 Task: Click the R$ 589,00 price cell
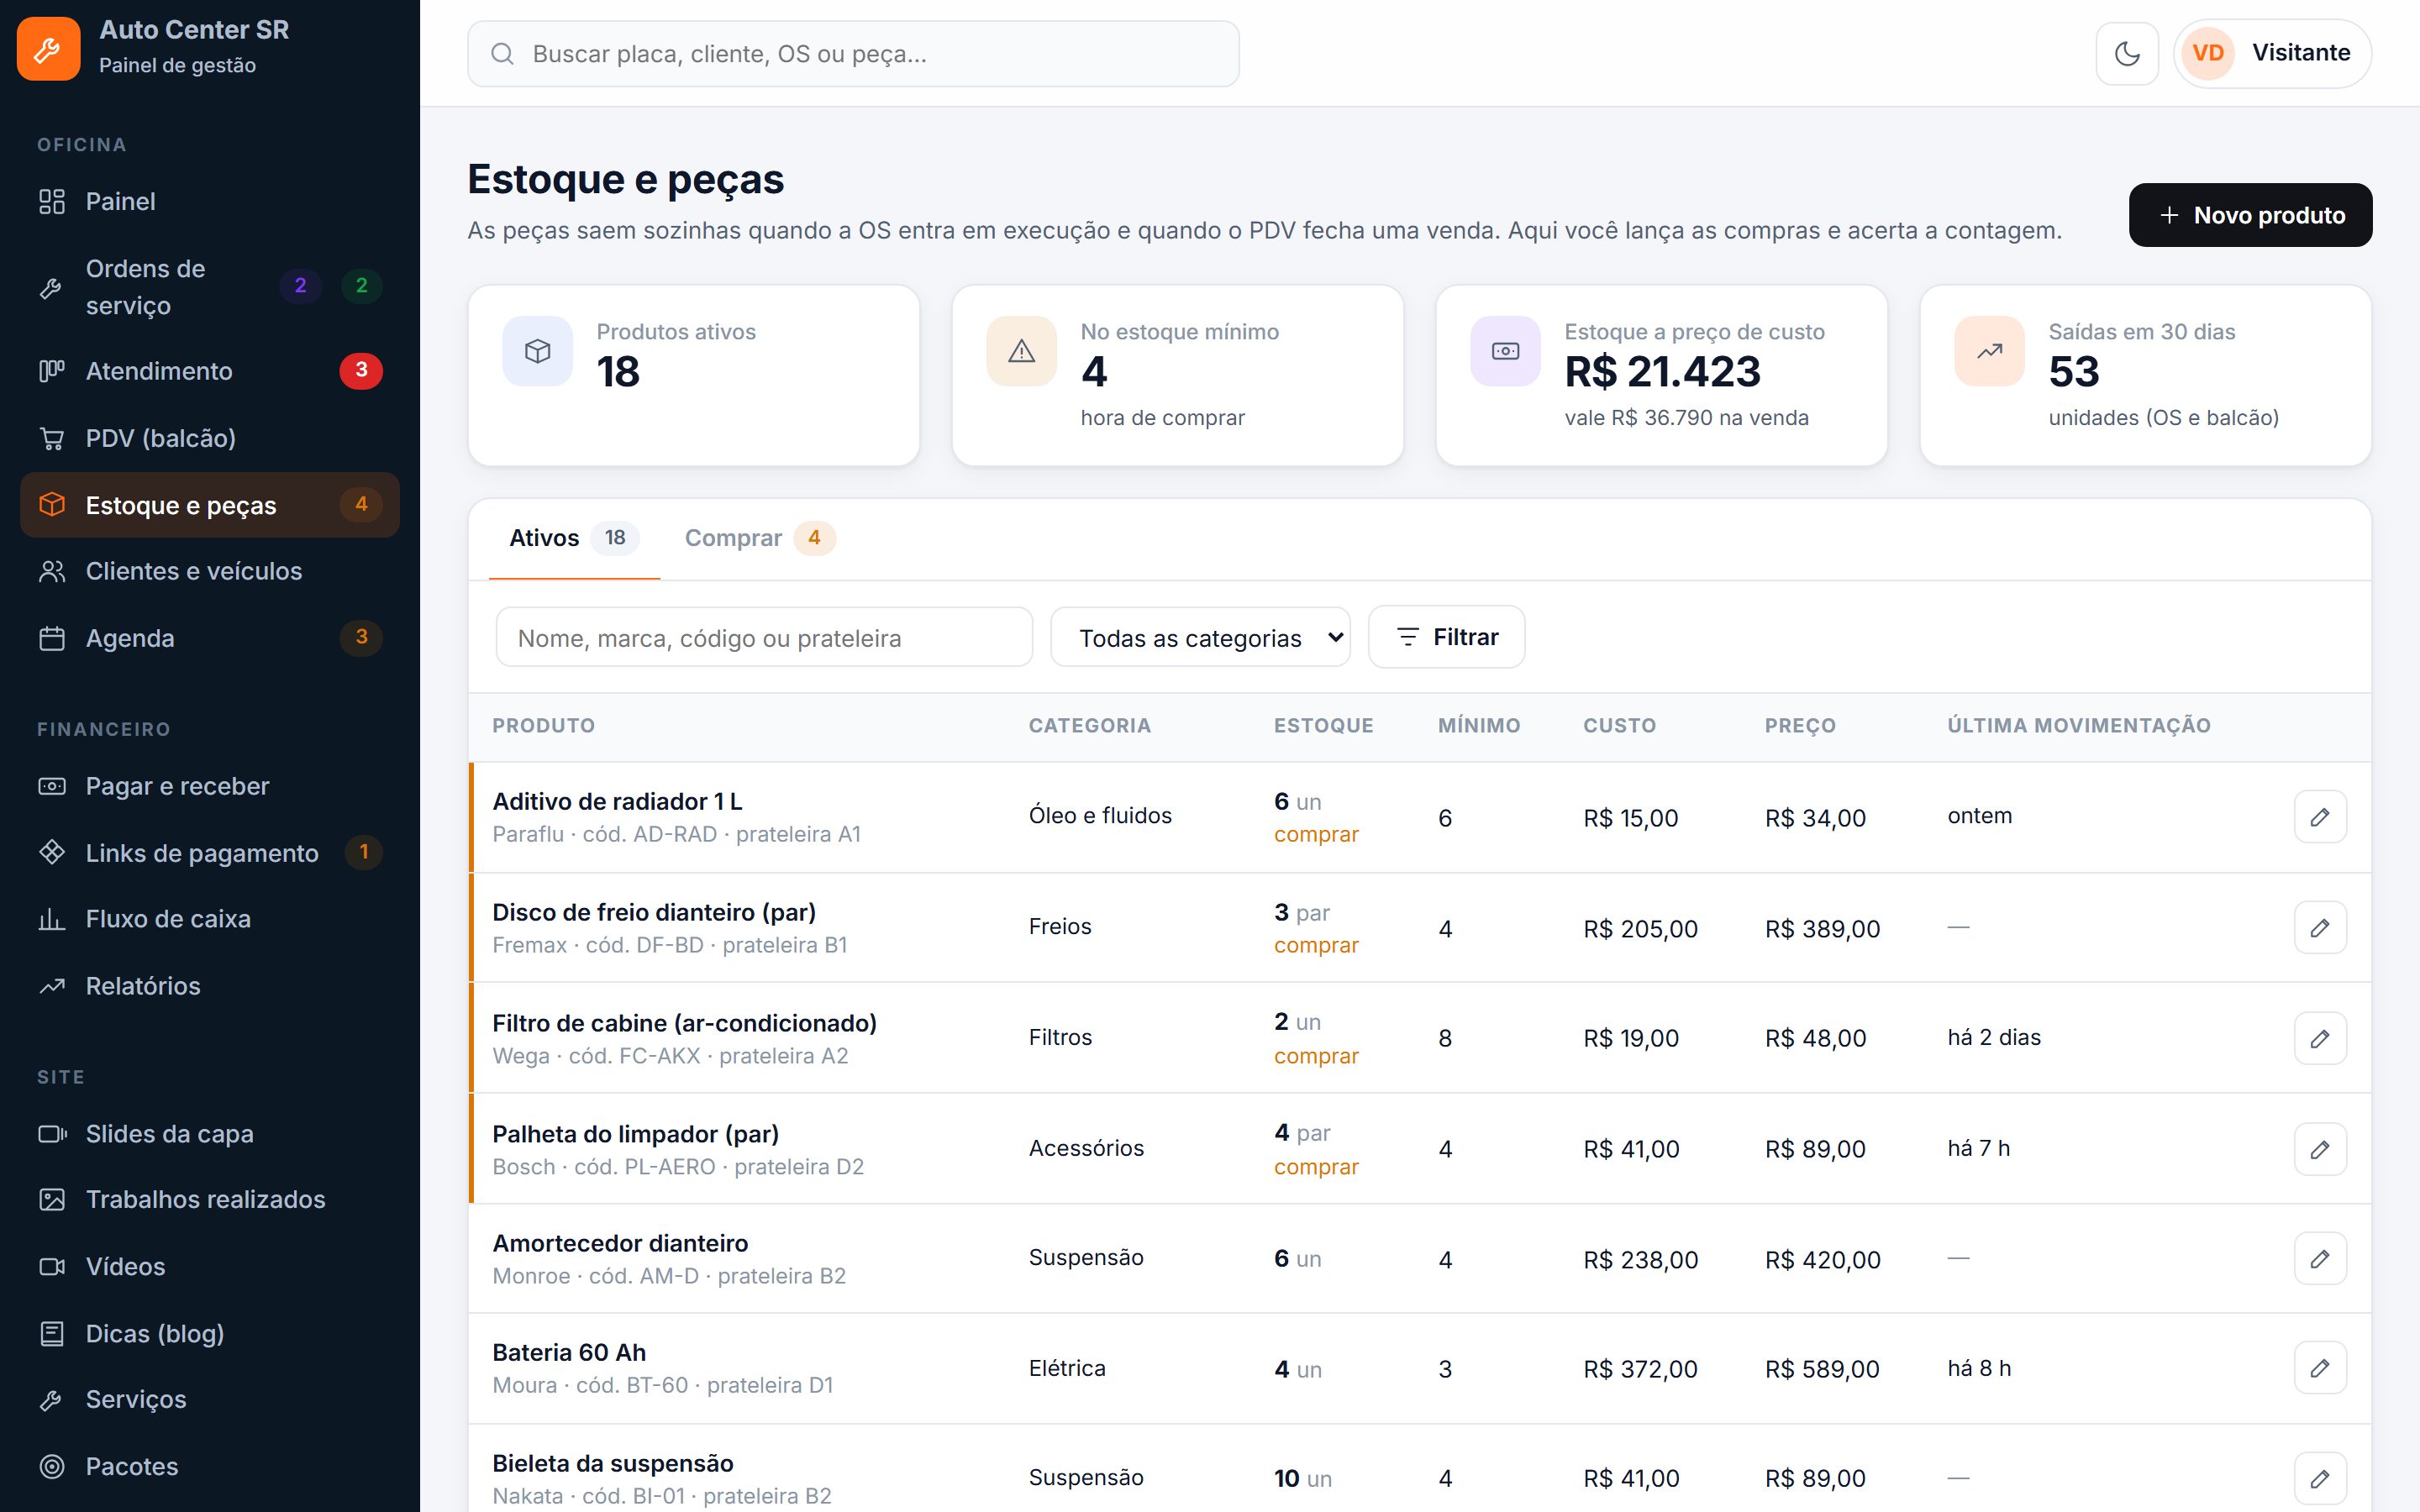[1822, 1369]
